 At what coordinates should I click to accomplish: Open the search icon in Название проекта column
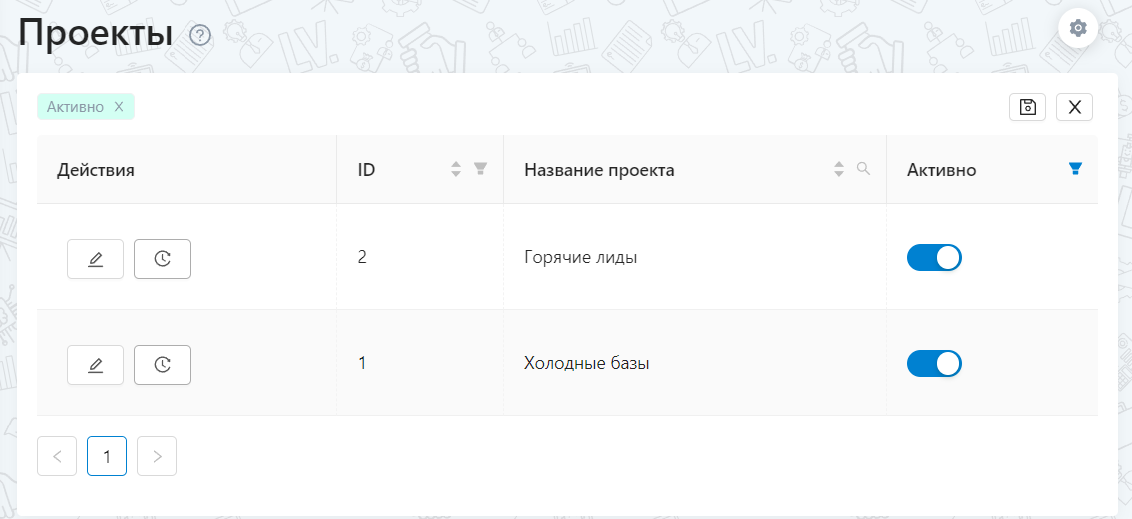pyautogui.click(x=863, y=168)
